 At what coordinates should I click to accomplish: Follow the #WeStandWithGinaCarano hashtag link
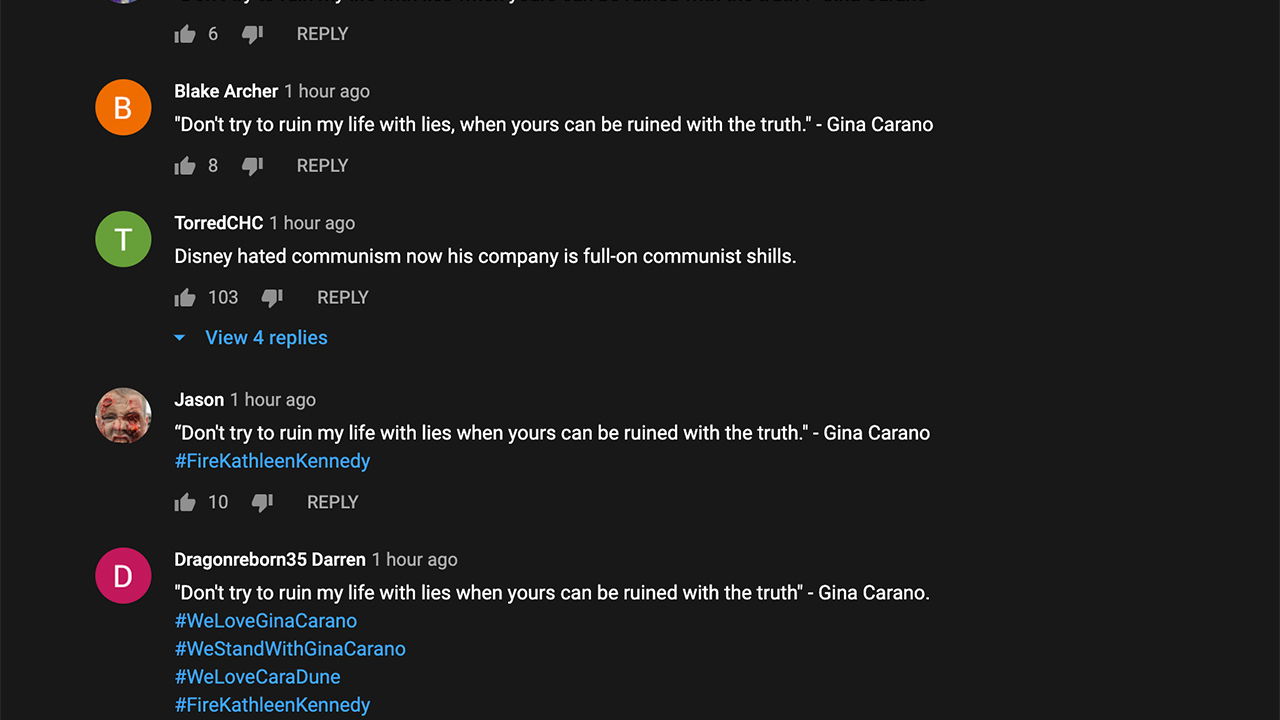point(290,649)
